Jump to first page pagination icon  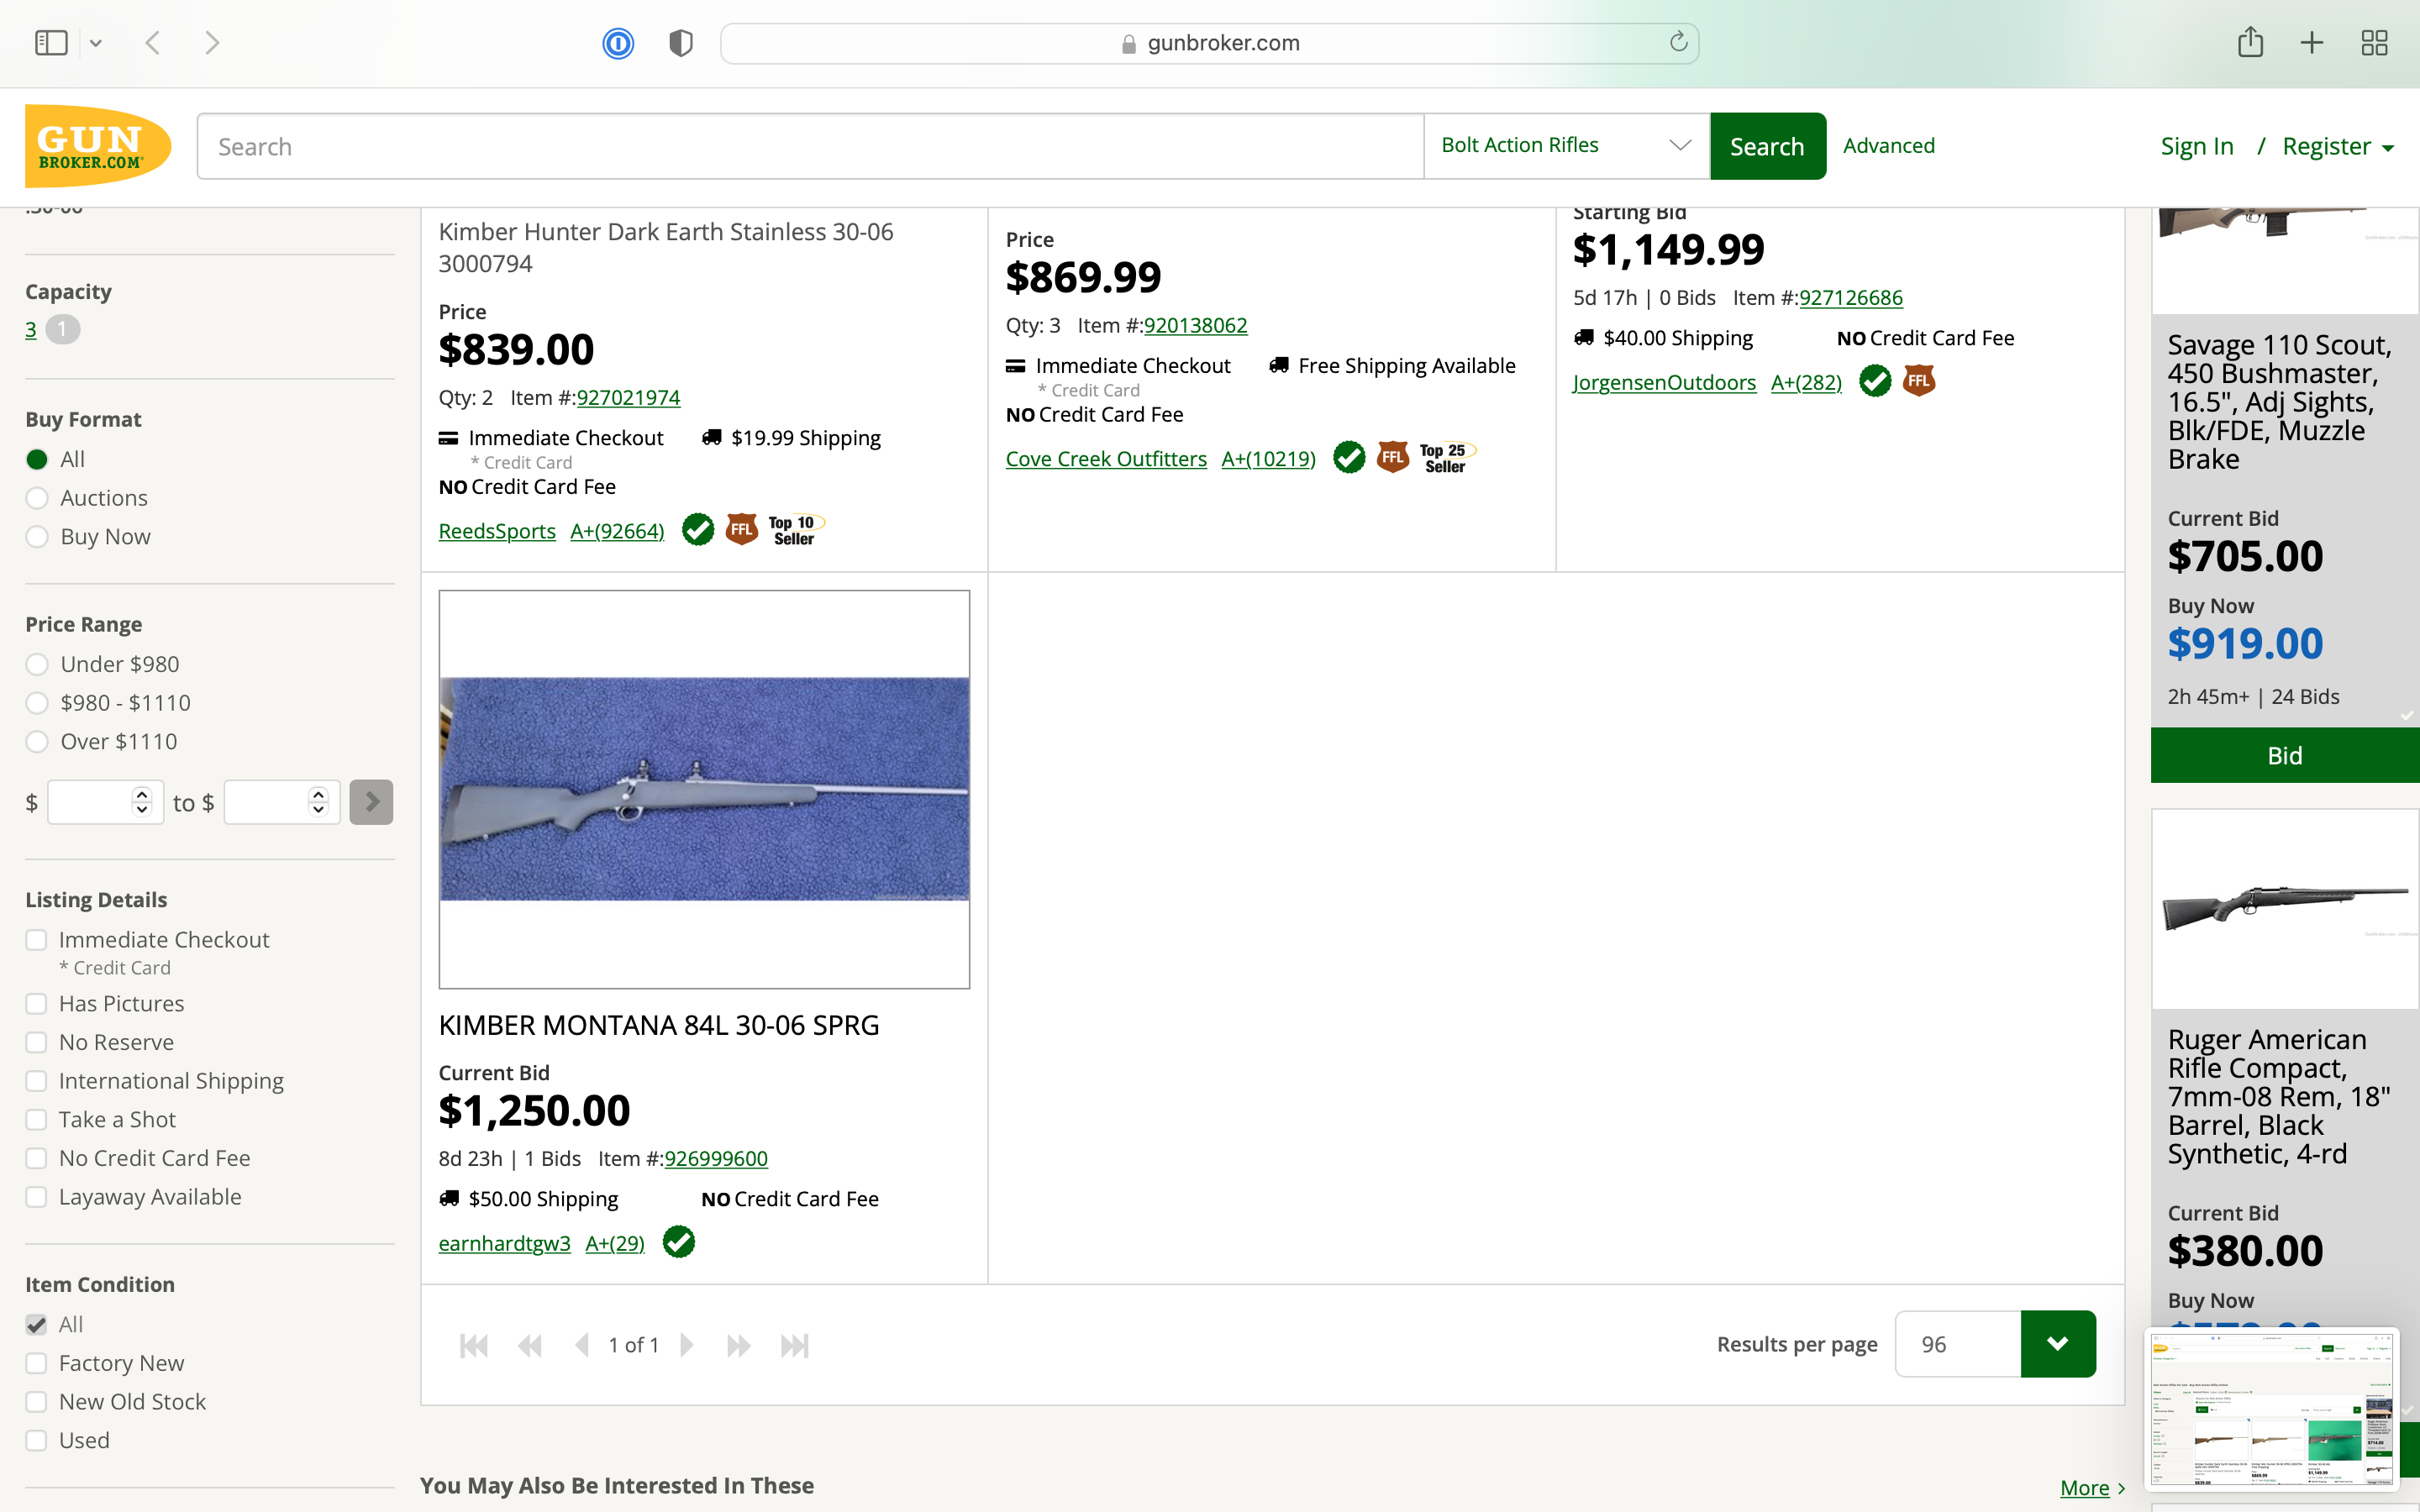(474, 1345)
